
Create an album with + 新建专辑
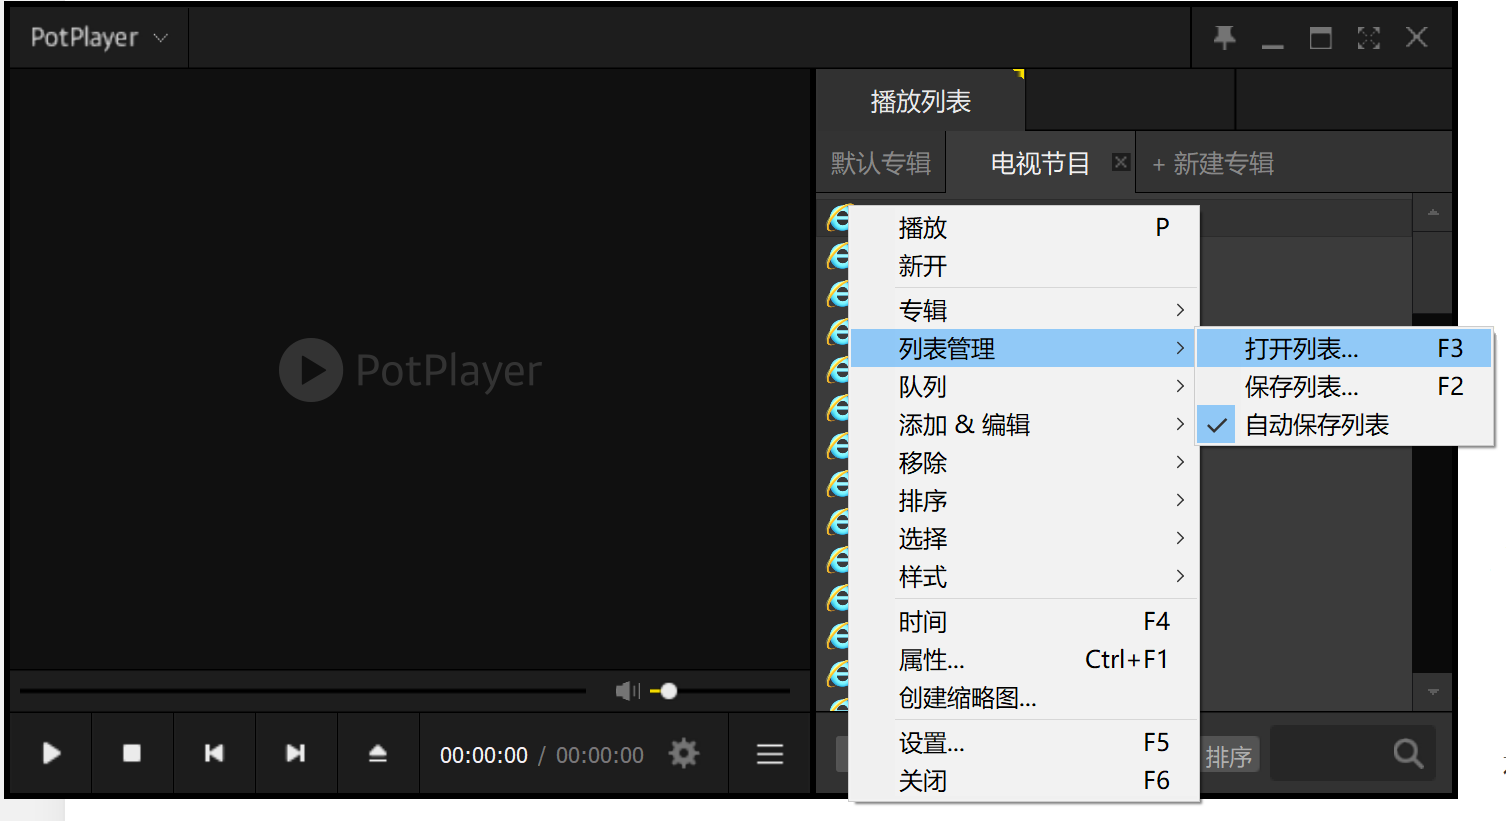pyautogui.click(x=1213, y=163)
